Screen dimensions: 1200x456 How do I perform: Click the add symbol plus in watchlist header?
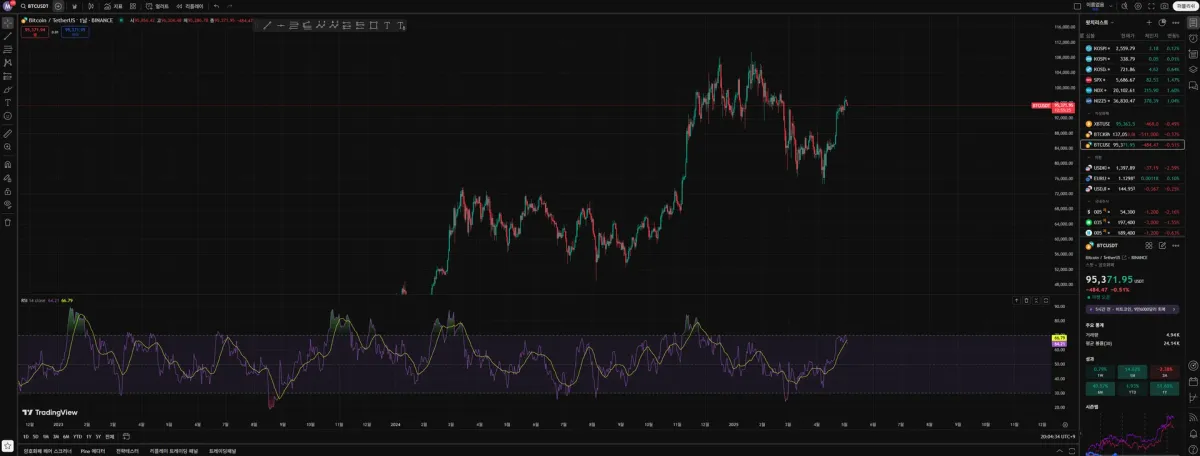(1149, 22)
